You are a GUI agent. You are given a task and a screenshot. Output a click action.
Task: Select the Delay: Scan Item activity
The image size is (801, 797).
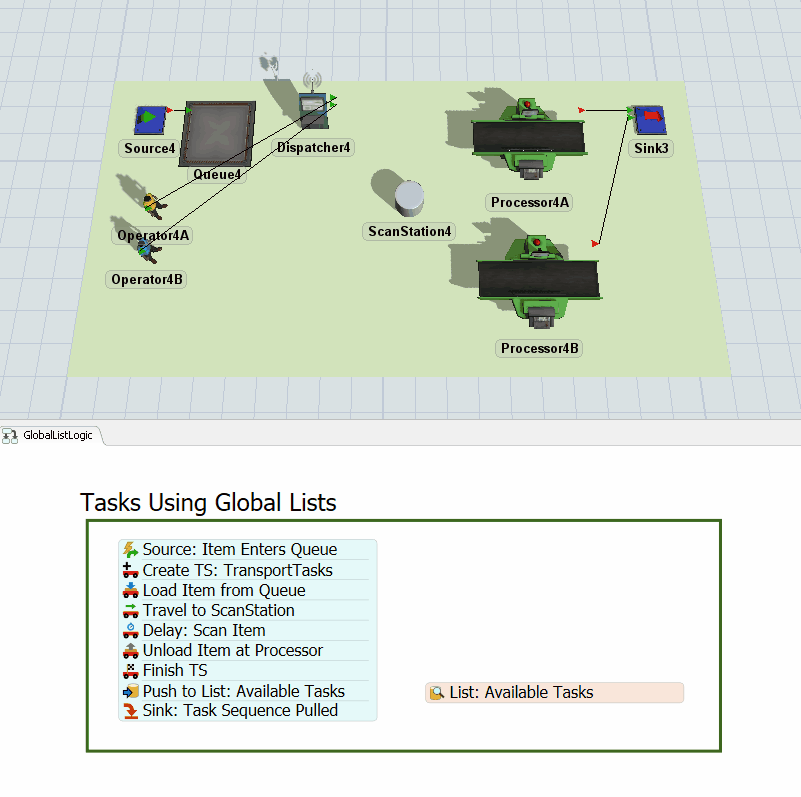tap(204, 630)
